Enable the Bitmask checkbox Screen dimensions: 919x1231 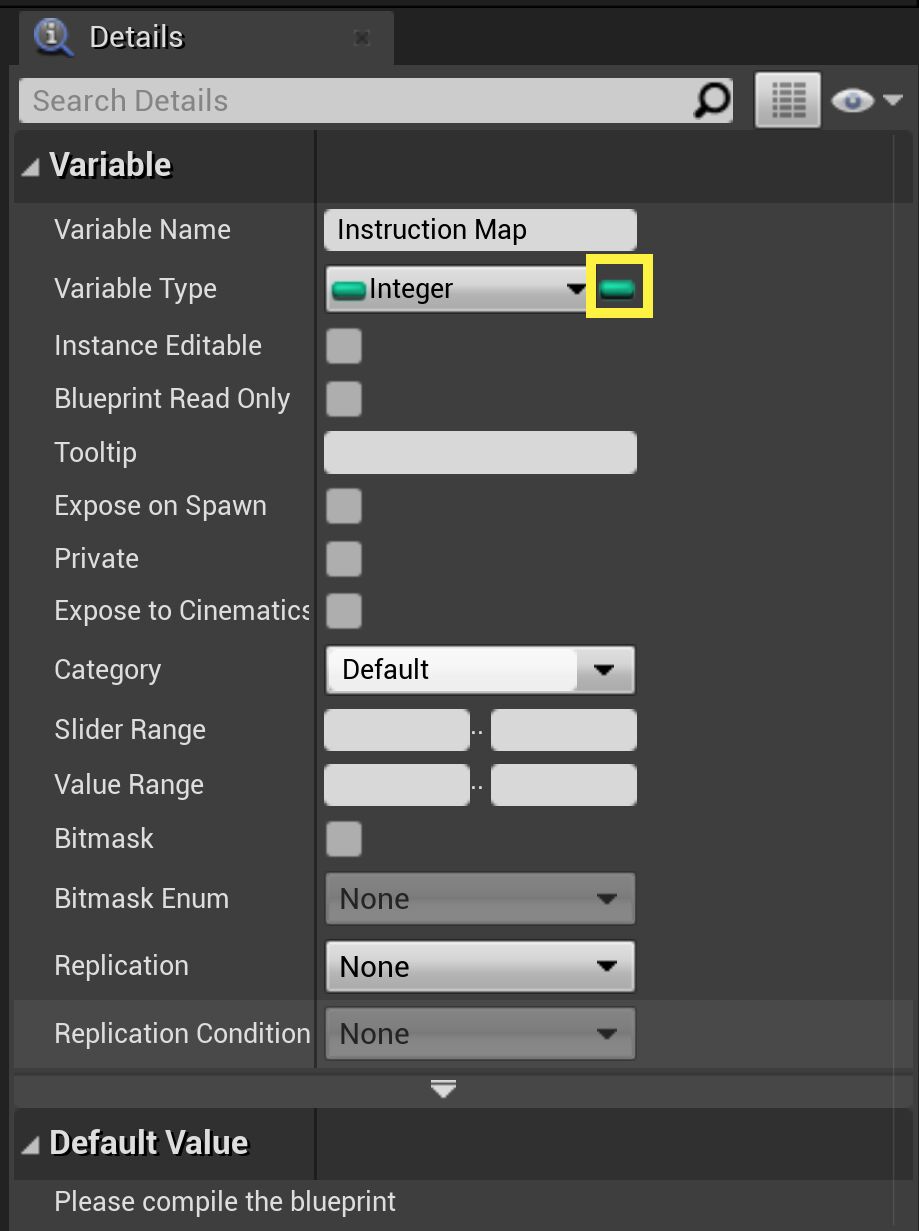point(343,839)
